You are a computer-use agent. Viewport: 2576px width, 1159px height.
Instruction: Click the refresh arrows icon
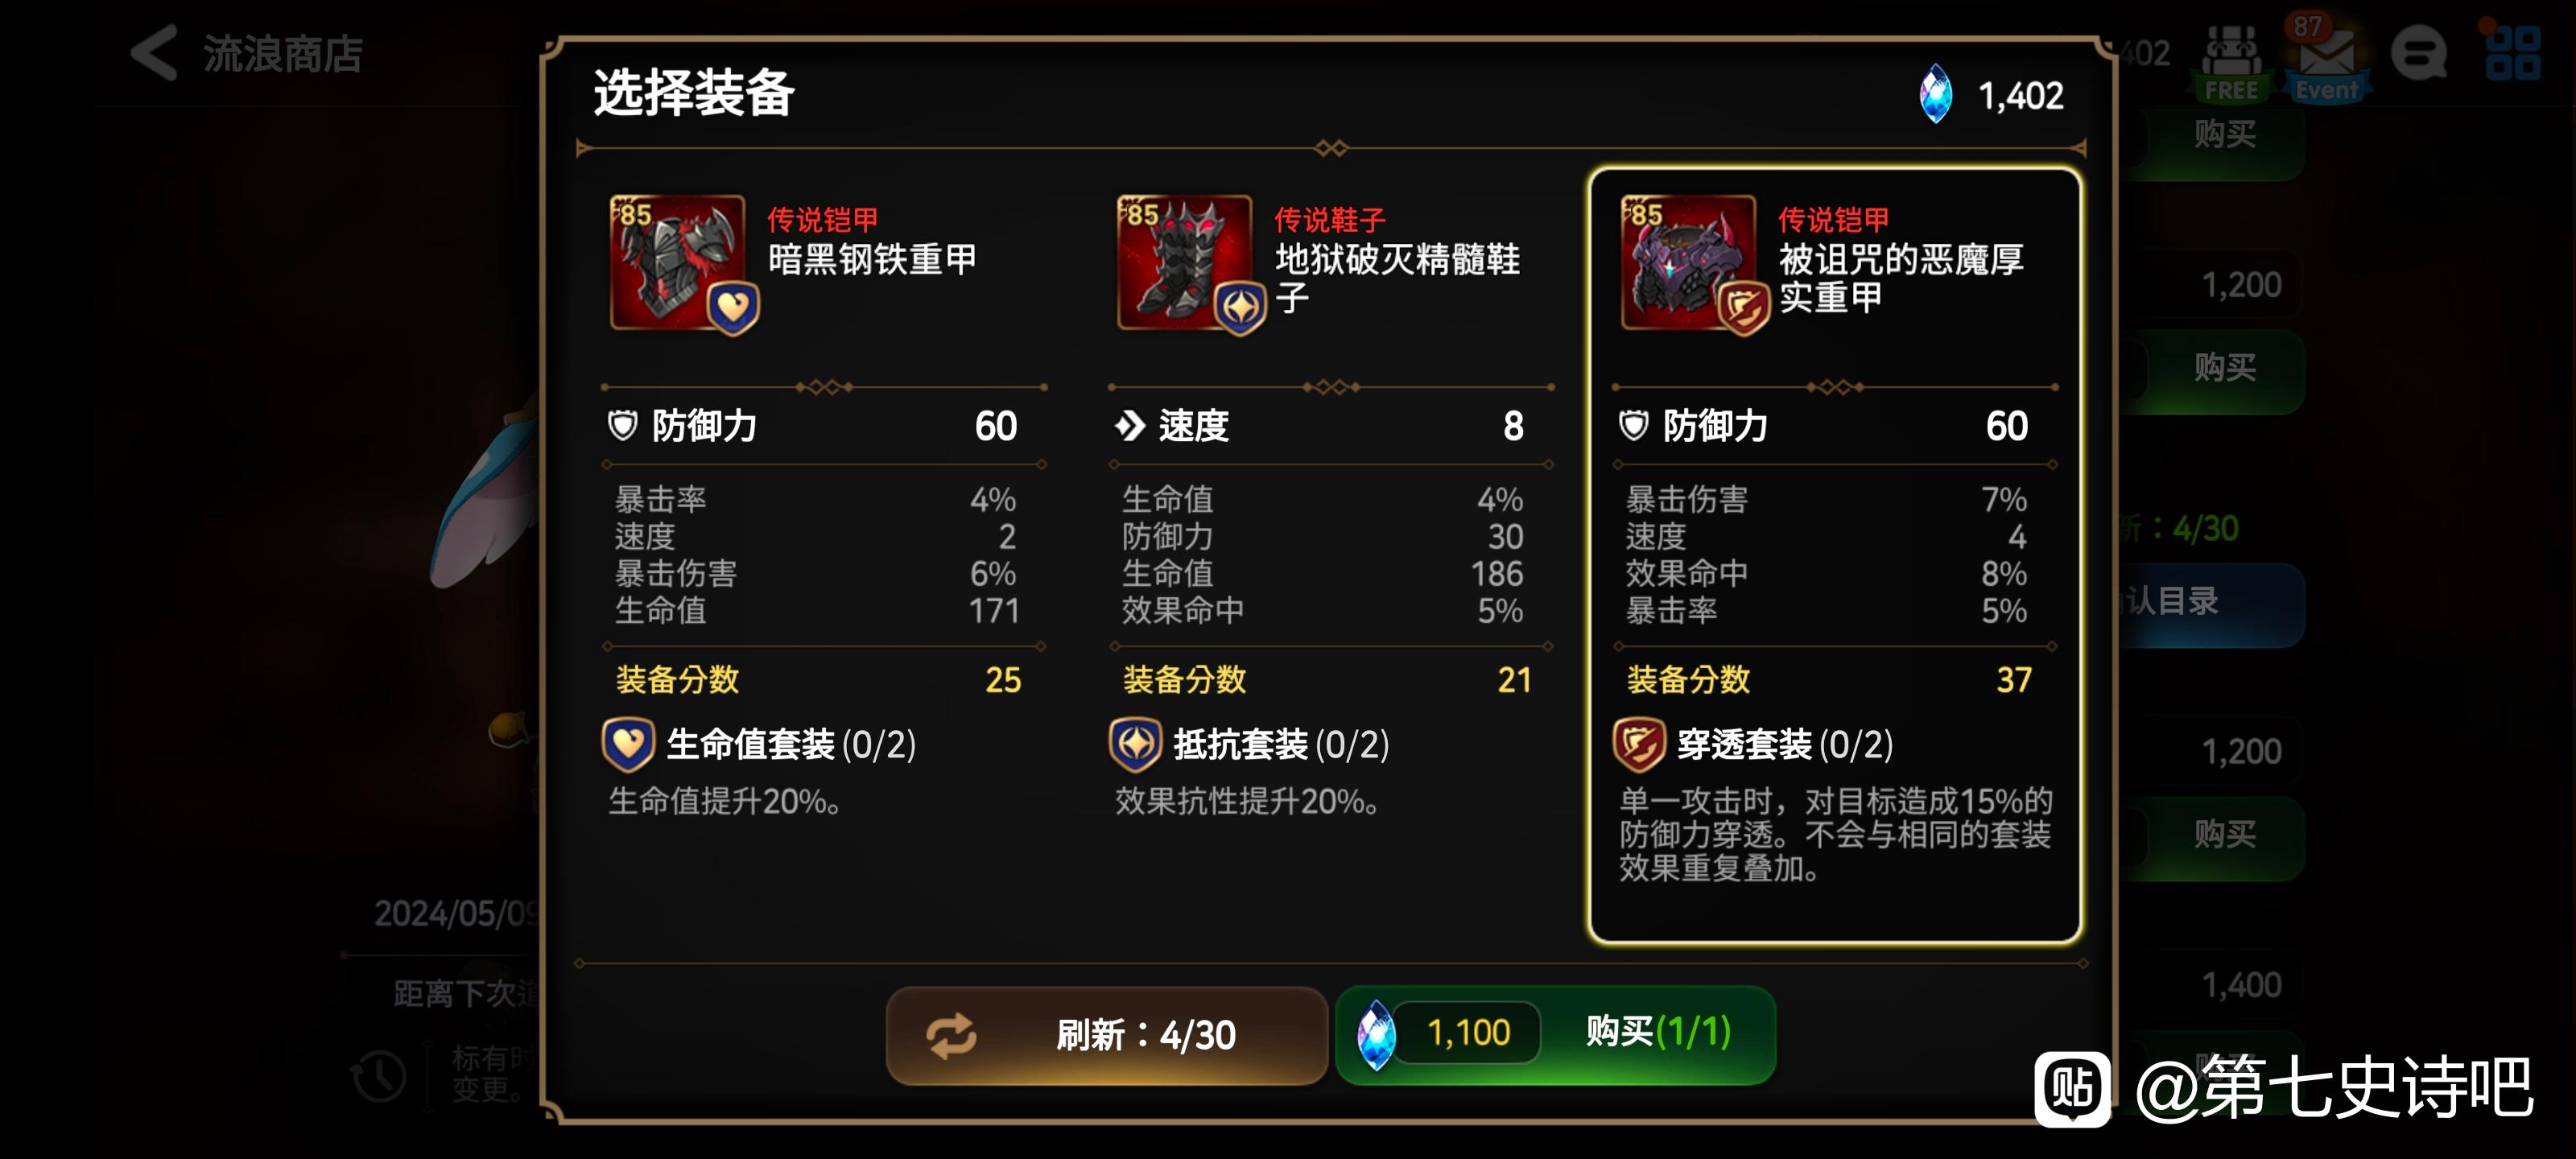[x=951, y=1035]
